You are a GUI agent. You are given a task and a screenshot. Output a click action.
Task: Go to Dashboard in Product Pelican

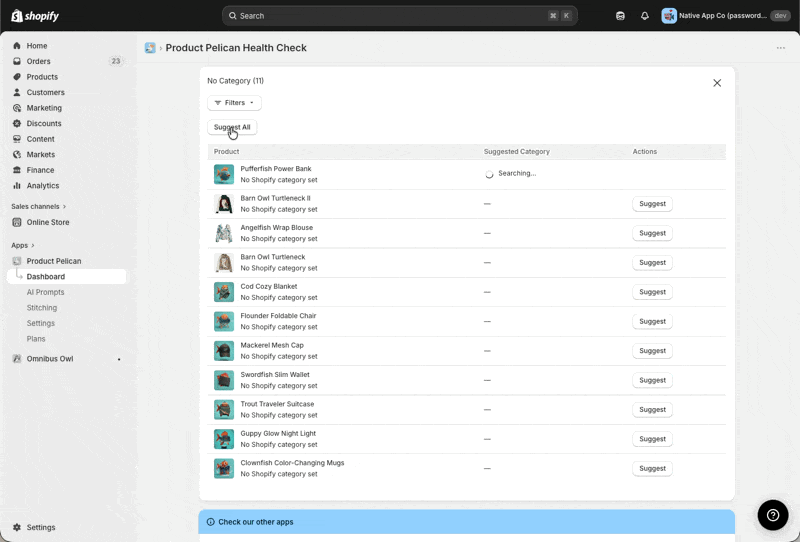66,277
